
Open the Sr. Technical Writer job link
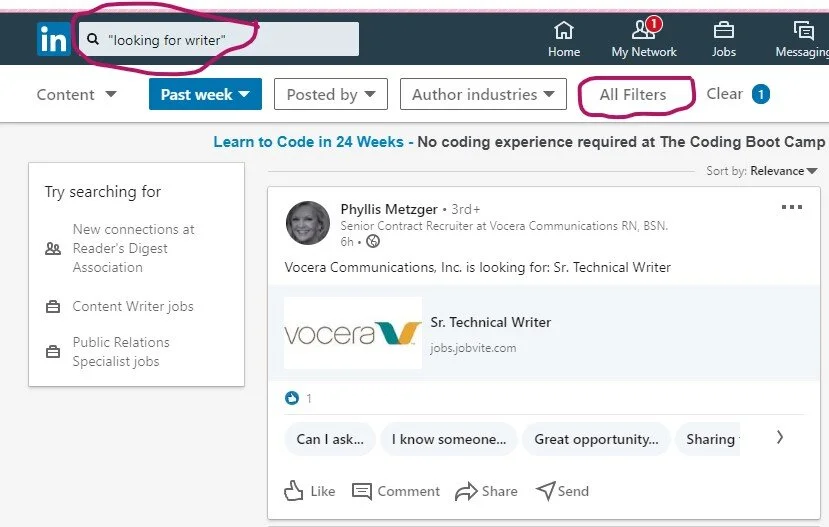tap(491, 322)
